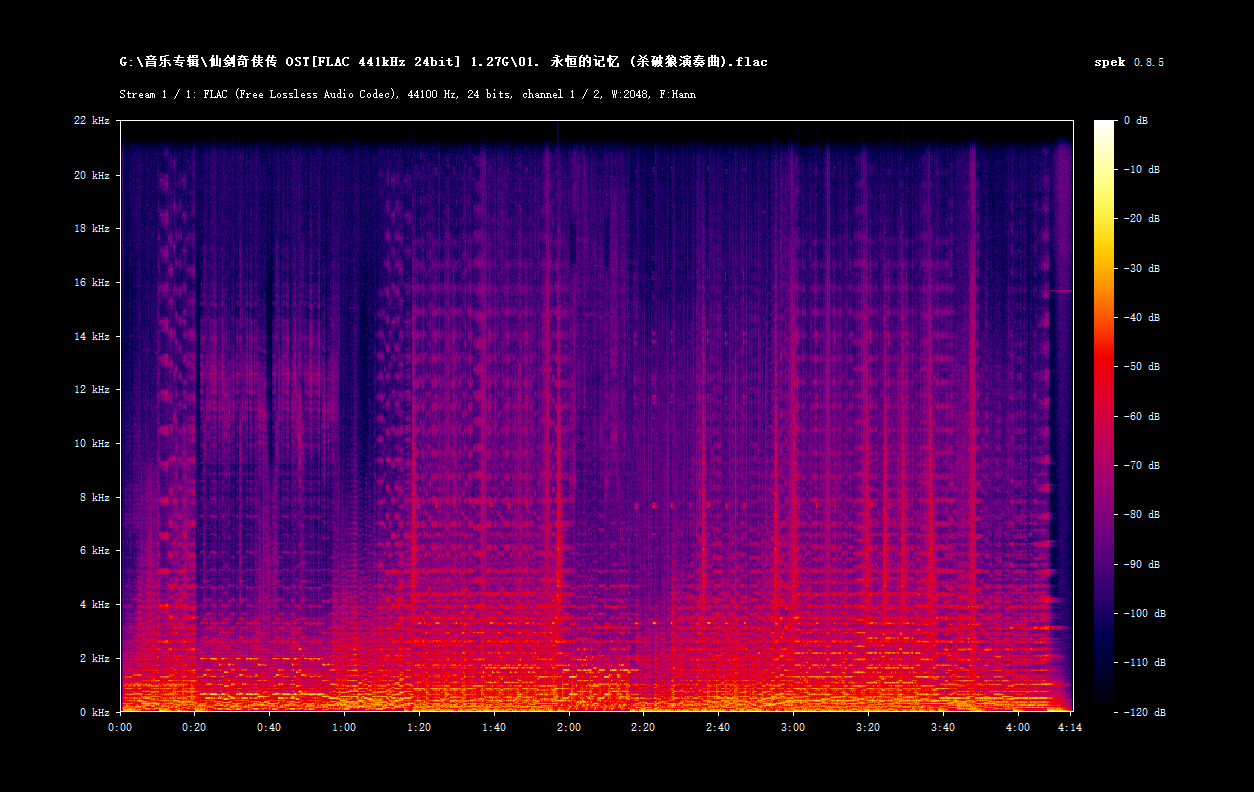Click the 18 kHz frequency axis label
The width and height of the screenshot is (1254, 792).
pos(93,228)
